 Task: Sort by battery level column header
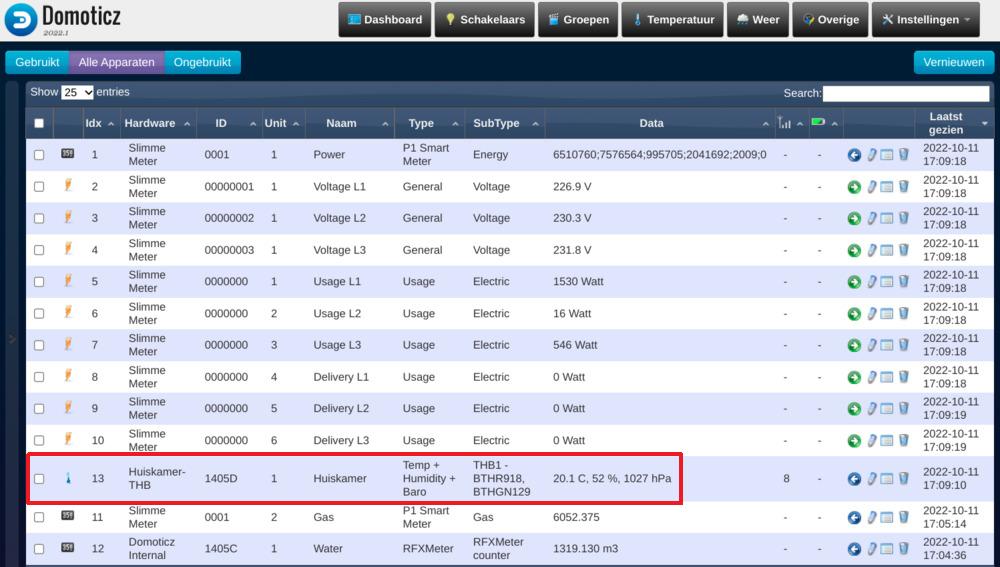(825, 123)
